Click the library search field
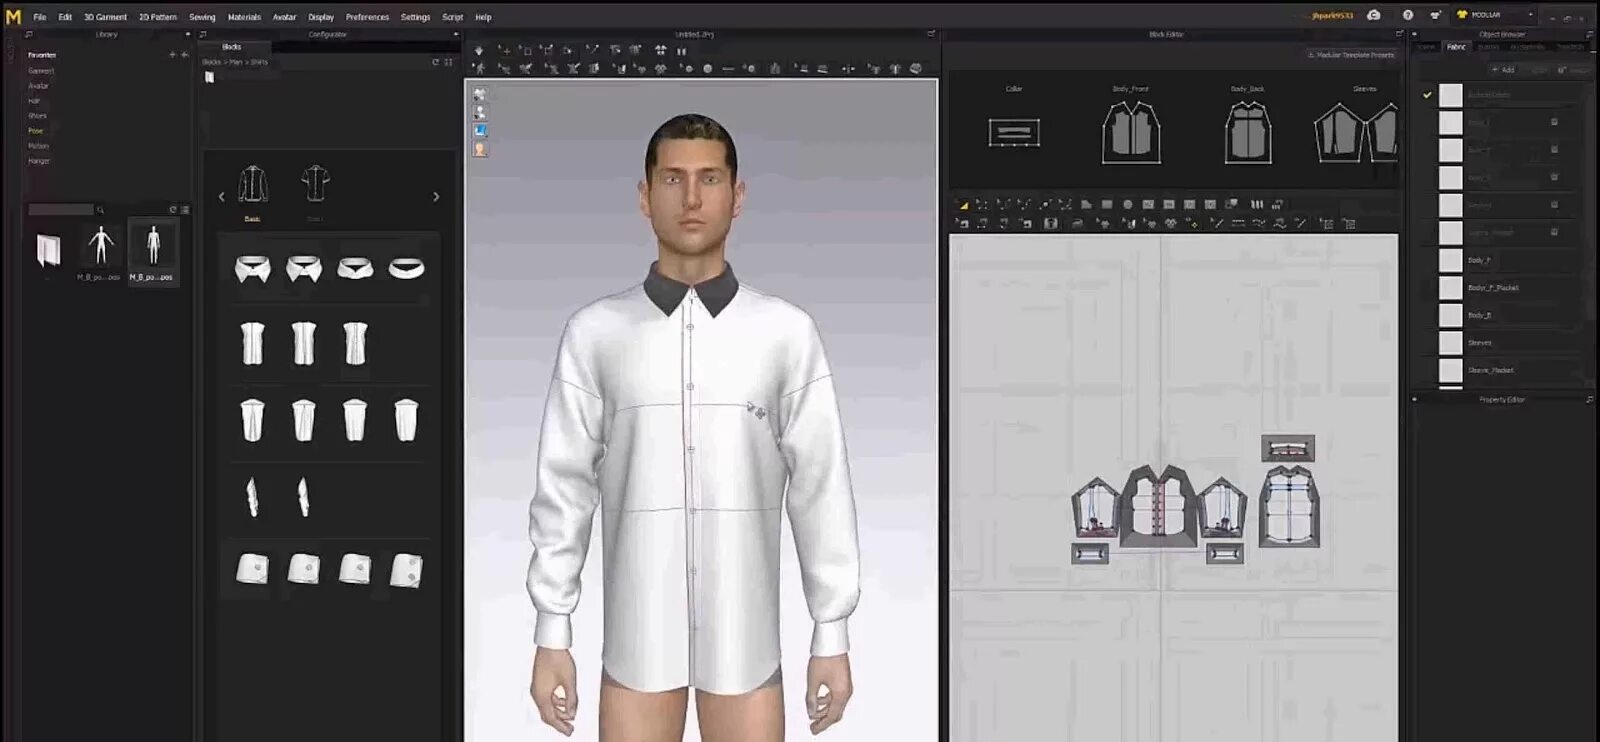 (61, 210)
